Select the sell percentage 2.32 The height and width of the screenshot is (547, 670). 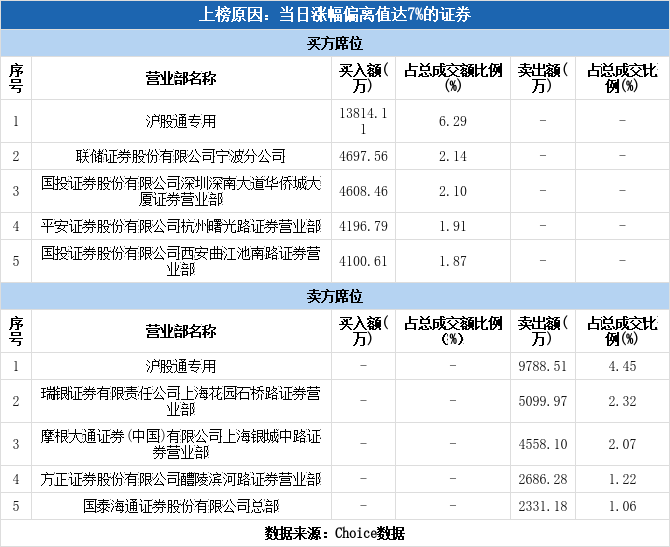623,401
